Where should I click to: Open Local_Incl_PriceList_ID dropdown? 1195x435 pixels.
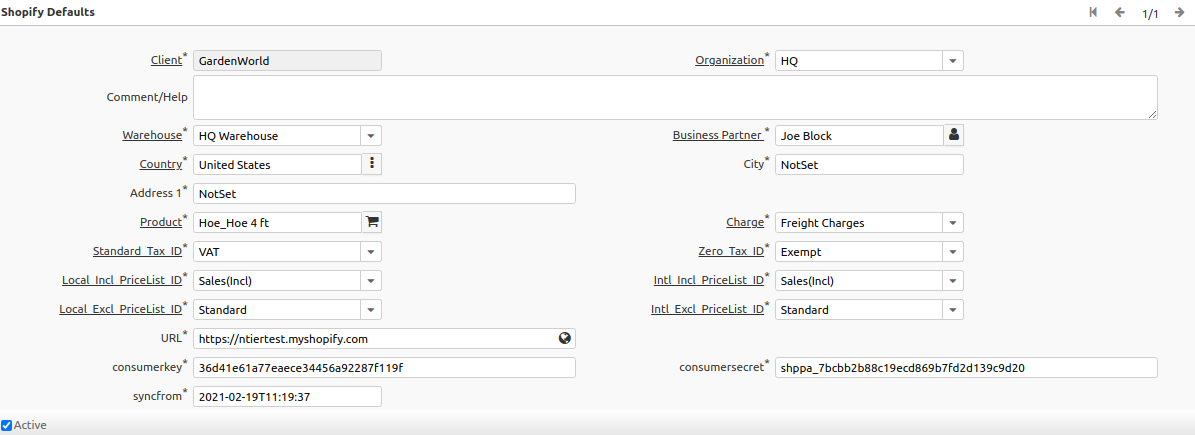[371, 281]
